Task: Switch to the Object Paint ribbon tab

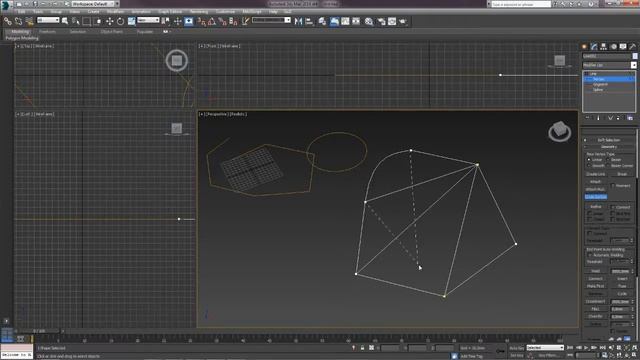Action: 111,31
